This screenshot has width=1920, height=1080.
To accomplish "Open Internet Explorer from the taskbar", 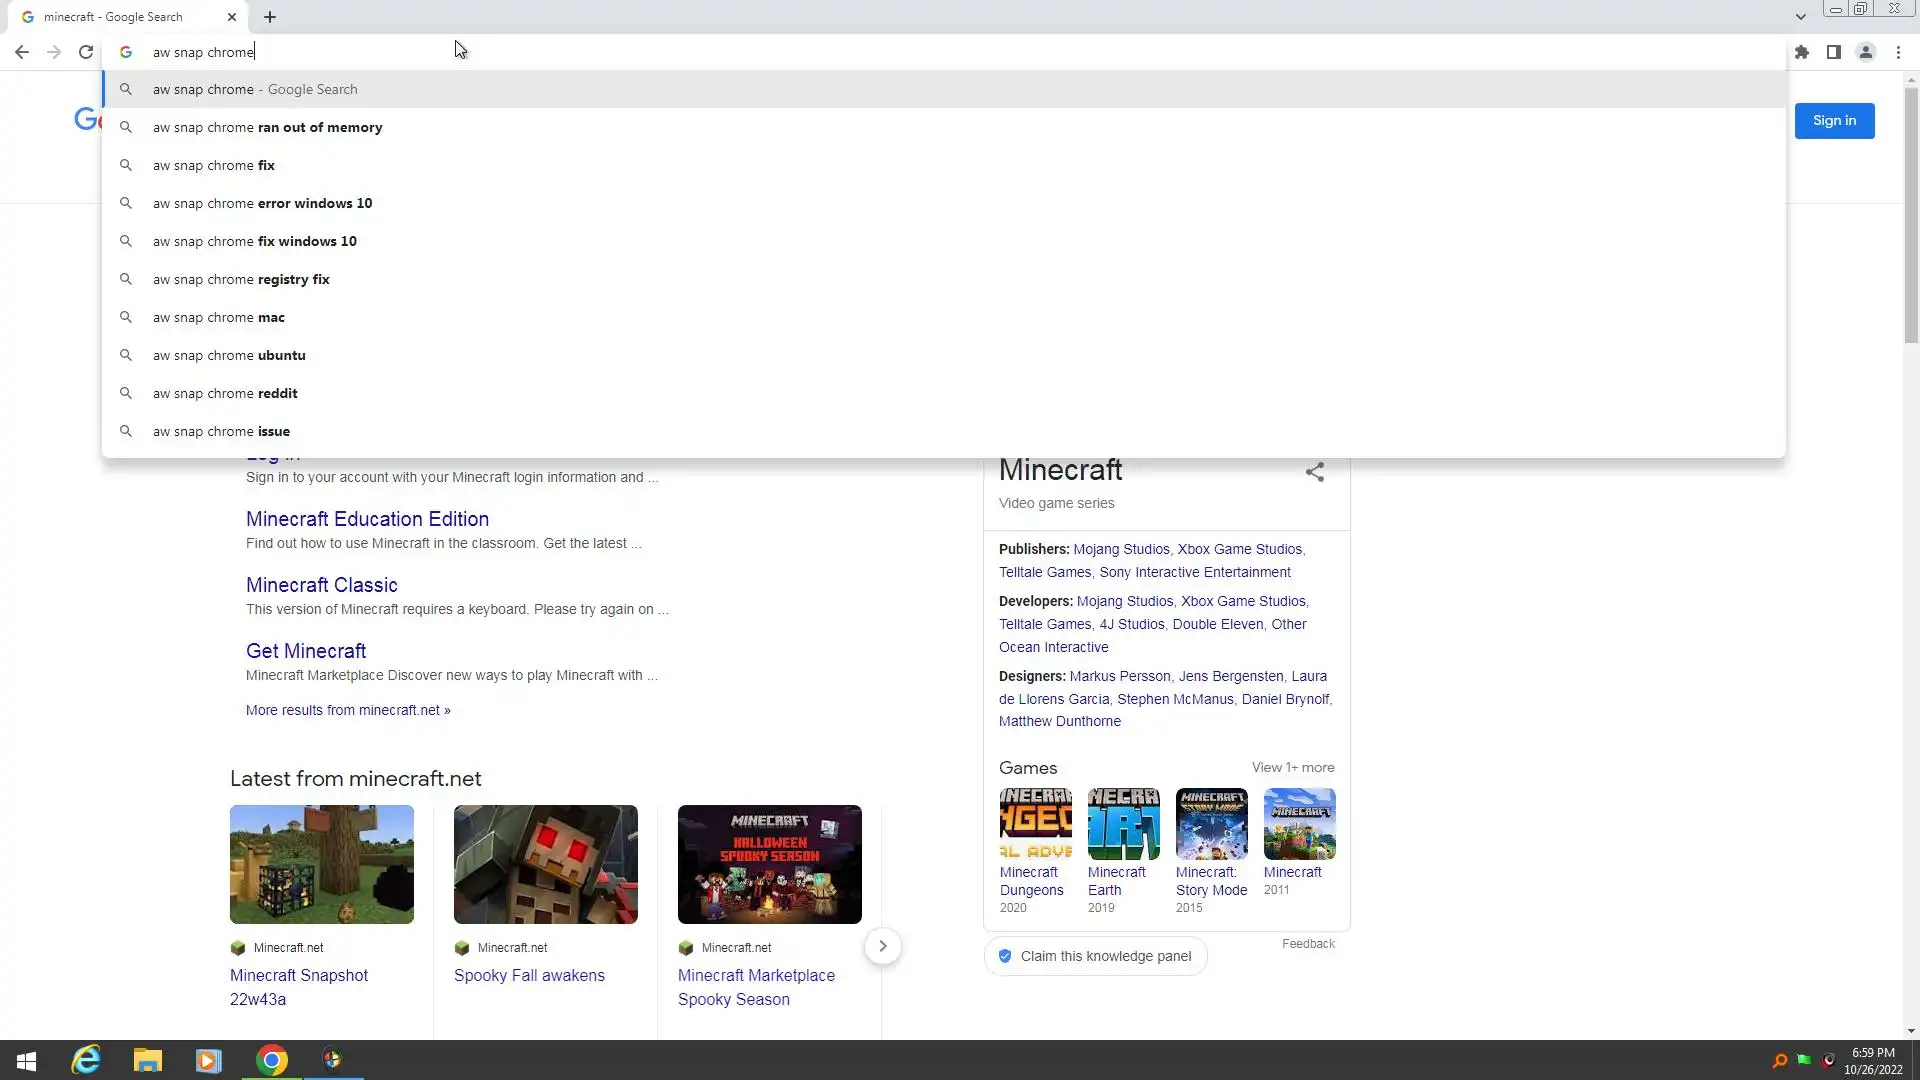I will [x=87, y=1060].
